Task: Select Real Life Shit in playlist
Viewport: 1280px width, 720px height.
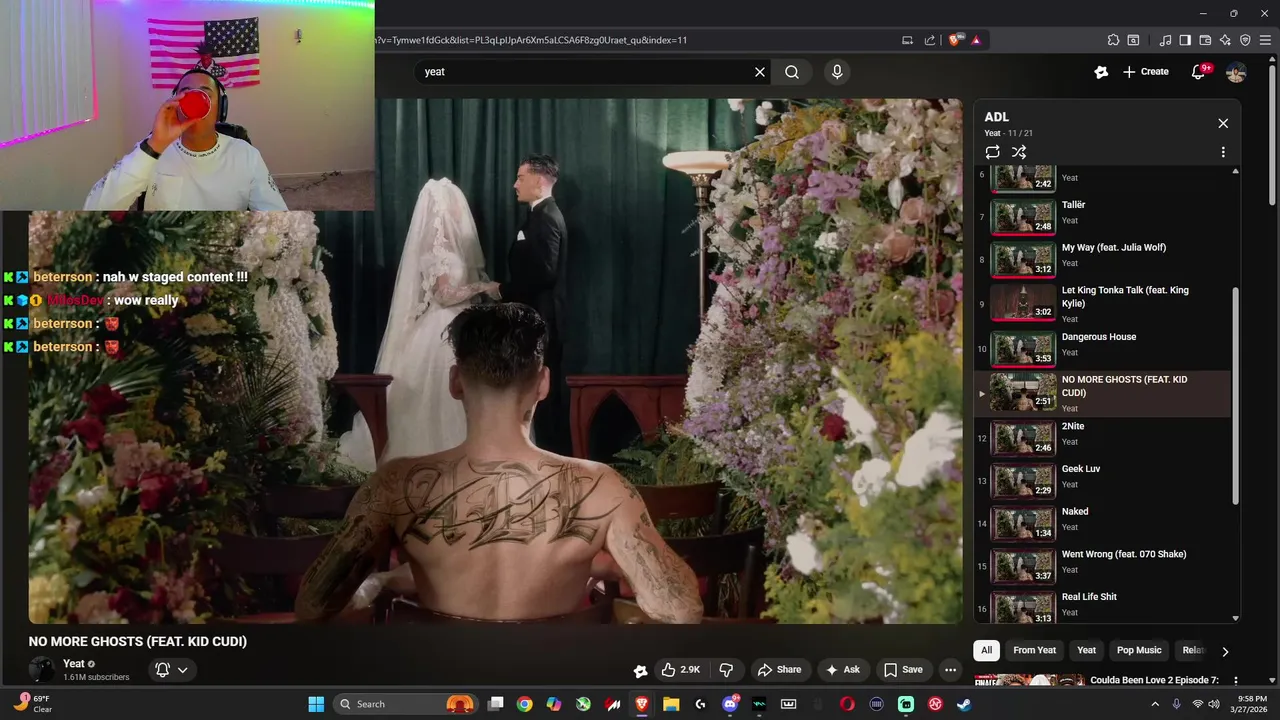Action: coord(1102,606)
